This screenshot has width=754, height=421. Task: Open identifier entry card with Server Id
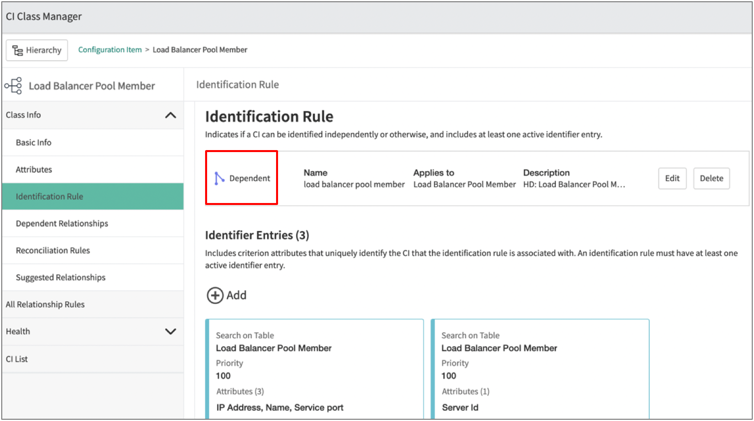(540, 369)
